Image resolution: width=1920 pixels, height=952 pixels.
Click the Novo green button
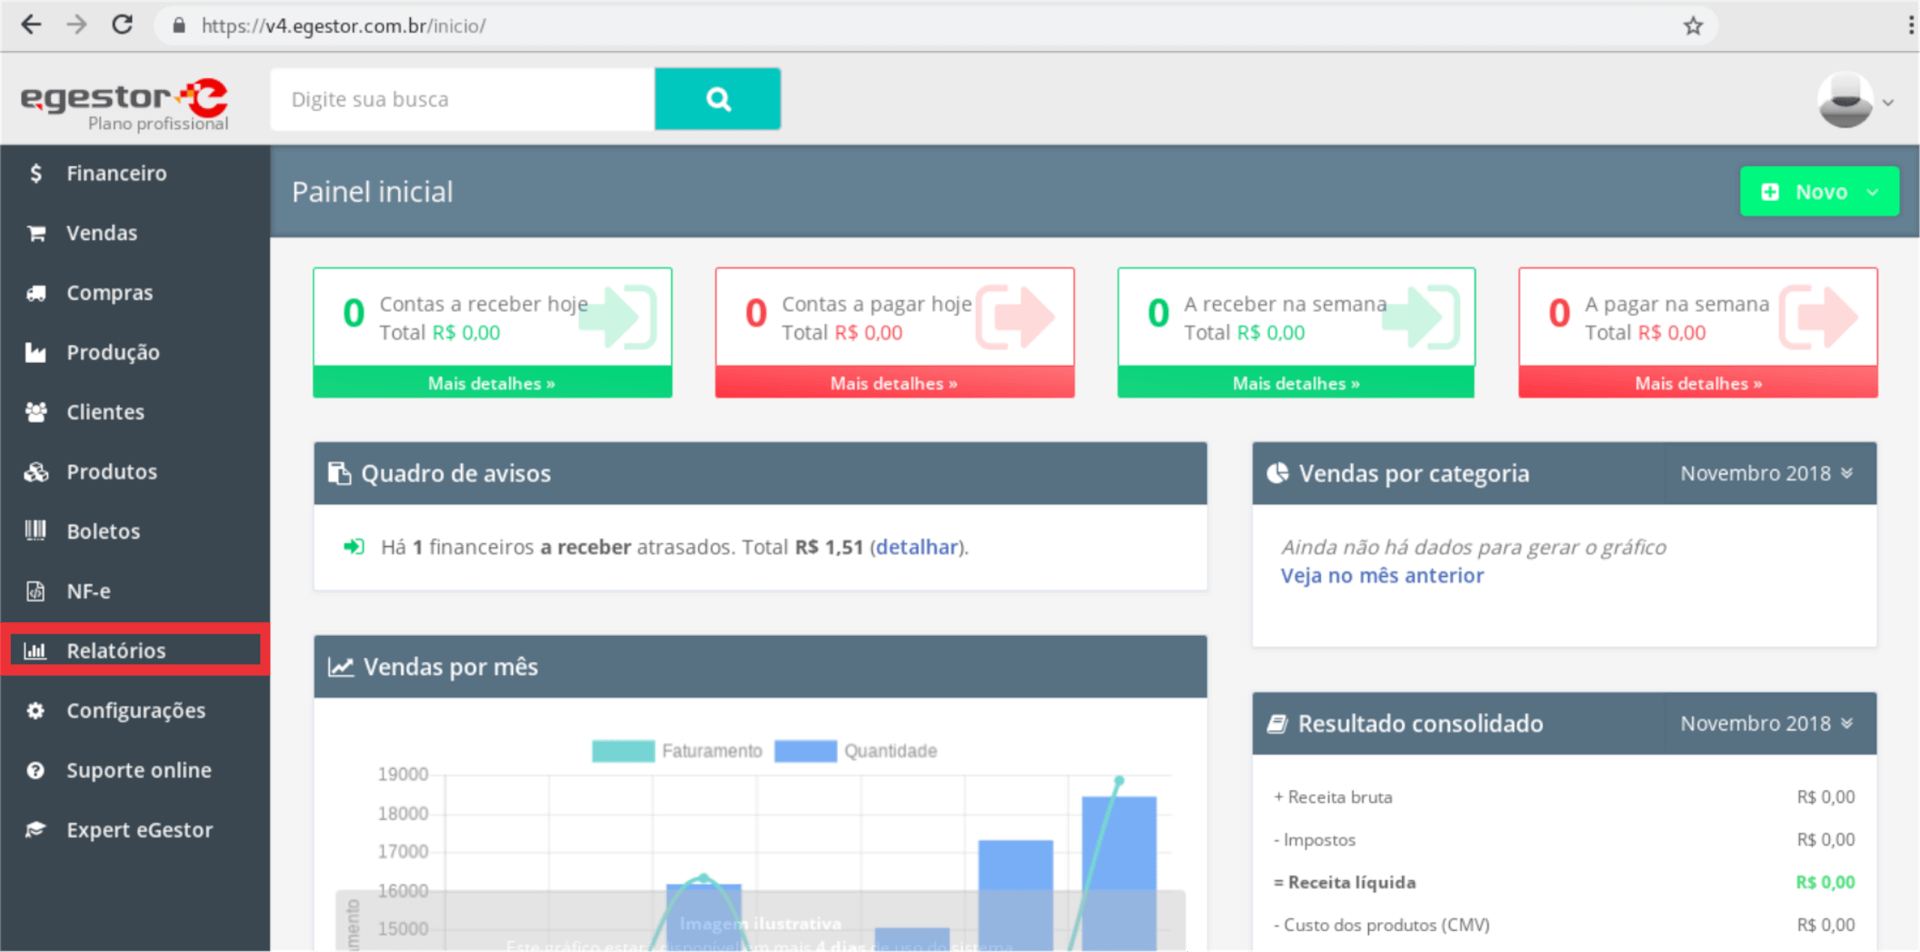pyautogui.click(x=1819, y=191)
